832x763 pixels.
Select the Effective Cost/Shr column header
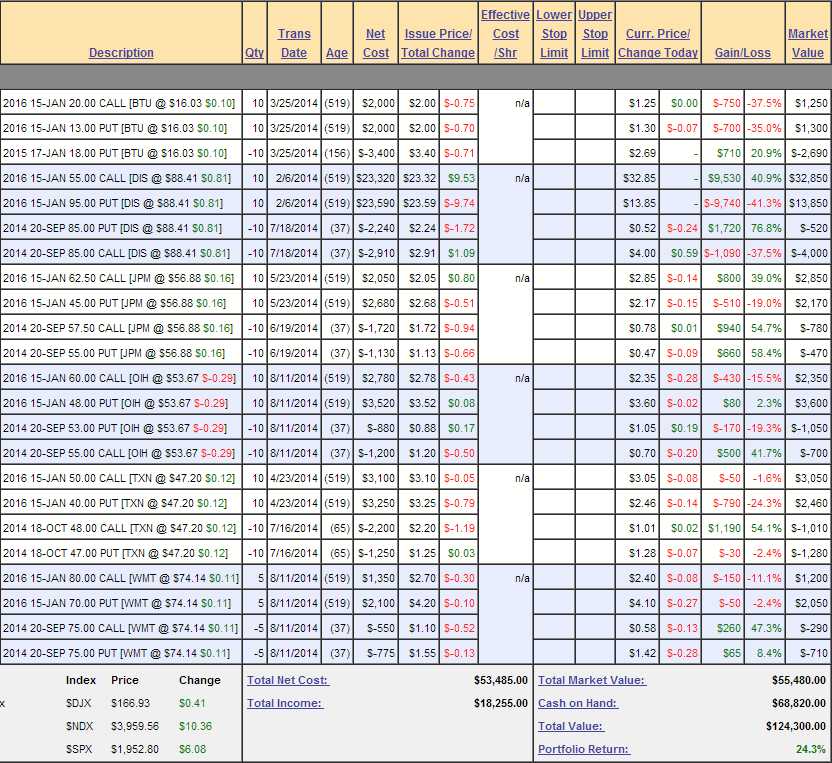click(505, 33)
